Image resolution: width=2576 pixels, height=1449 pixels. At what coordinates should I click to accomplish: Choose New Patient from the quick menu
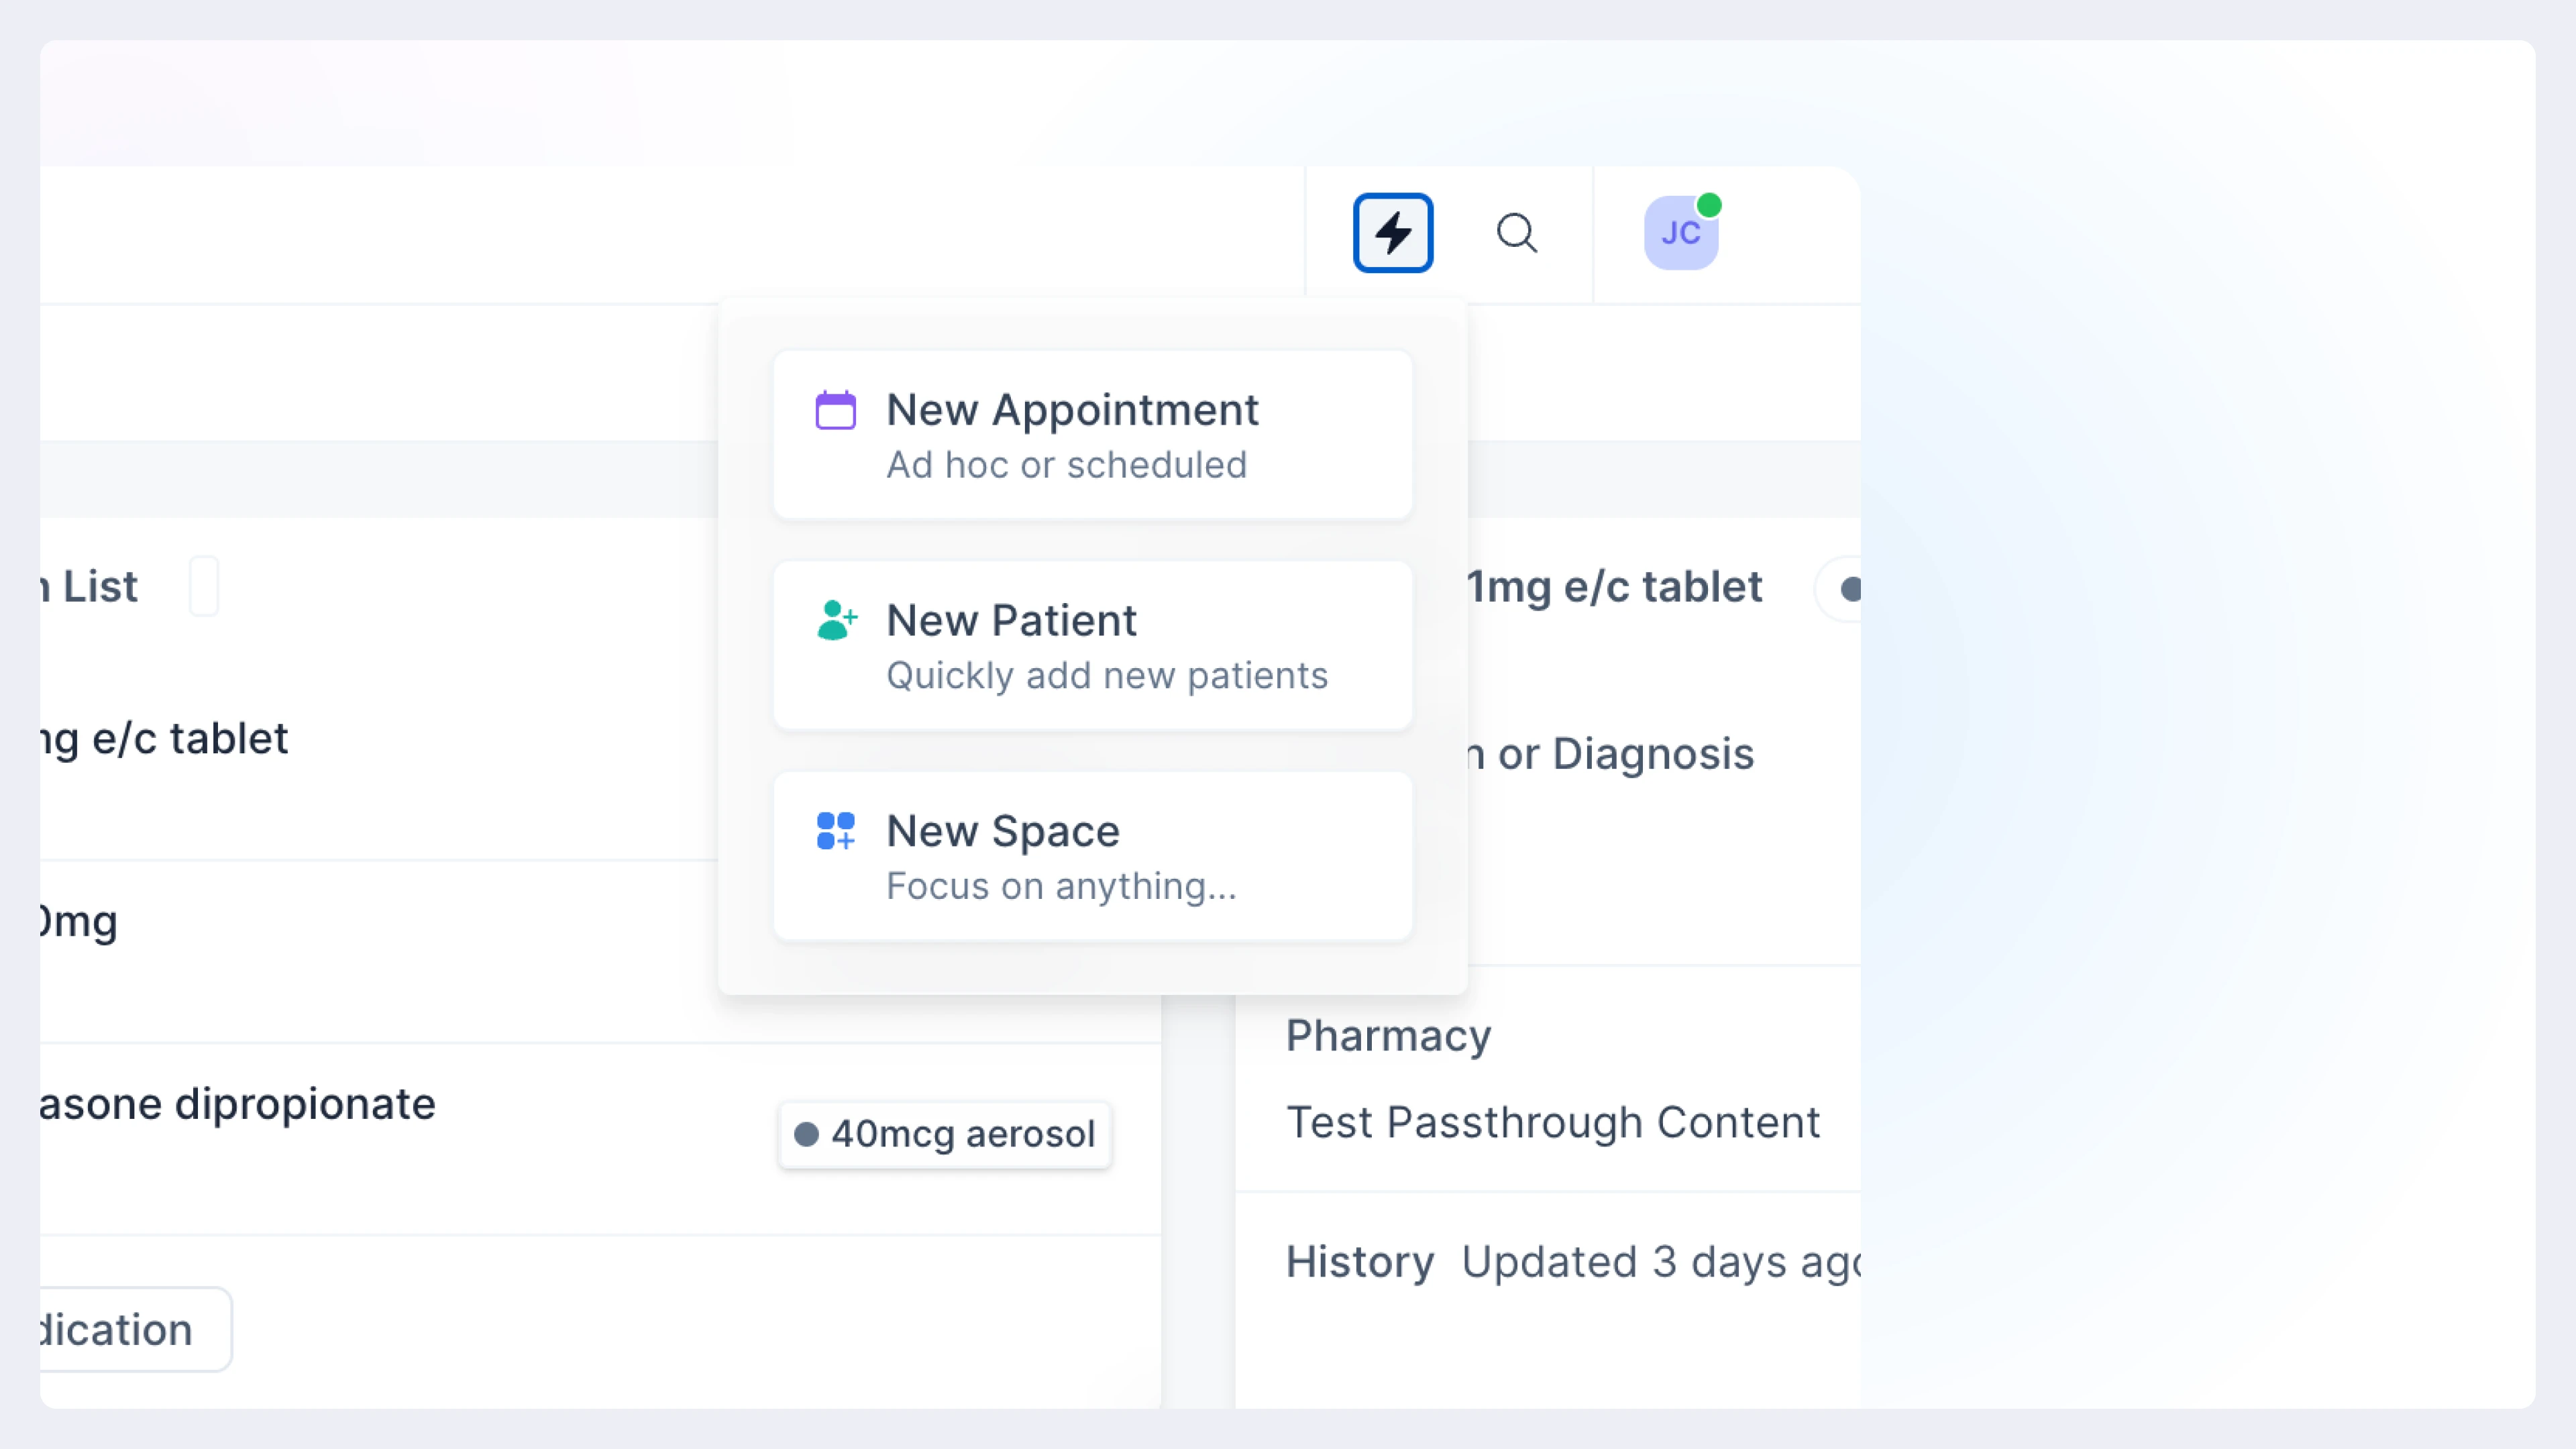[1092, 645]
